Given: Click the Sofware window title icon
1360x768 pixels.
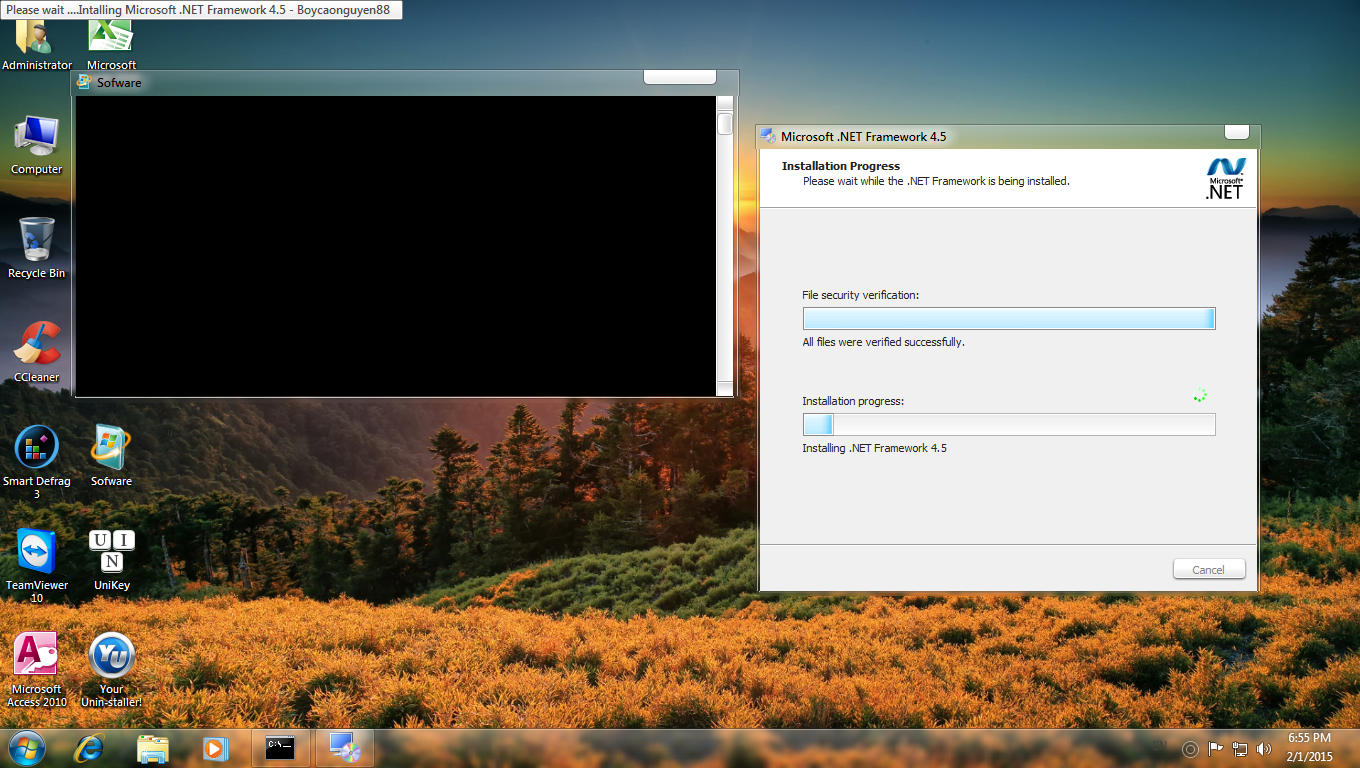Looking at the screenshot, I should tap(85, 82).
